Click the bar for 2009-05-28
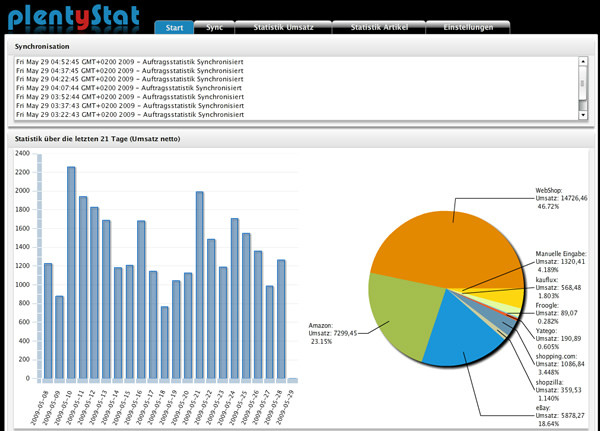Image resolution: width=600 pixels, height=431 pixels. pos(281,320)
